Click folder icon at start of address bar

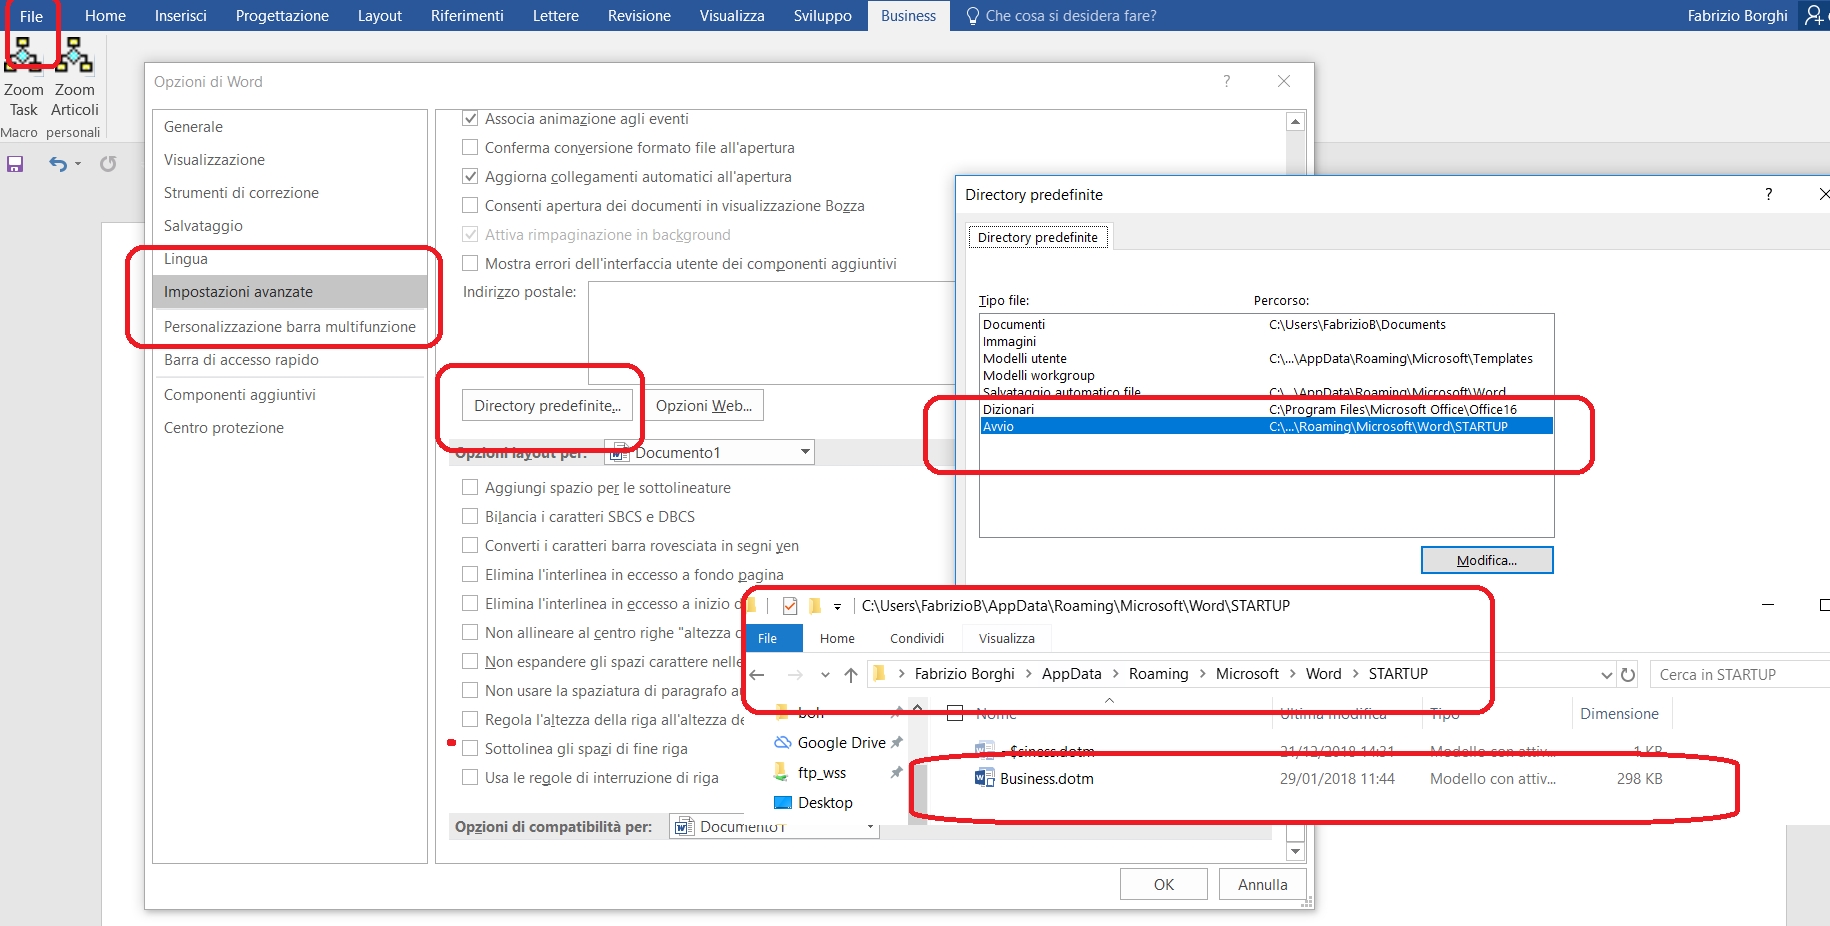click(x=880, y=674)
